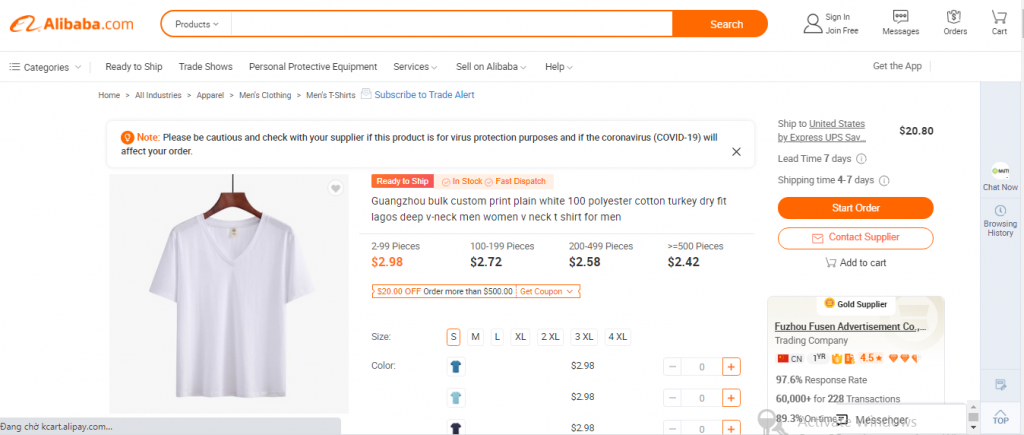Viewport: 1024px width, 435px height.
Task: Click the Sign In person icon
Action: tap(813, 24)
